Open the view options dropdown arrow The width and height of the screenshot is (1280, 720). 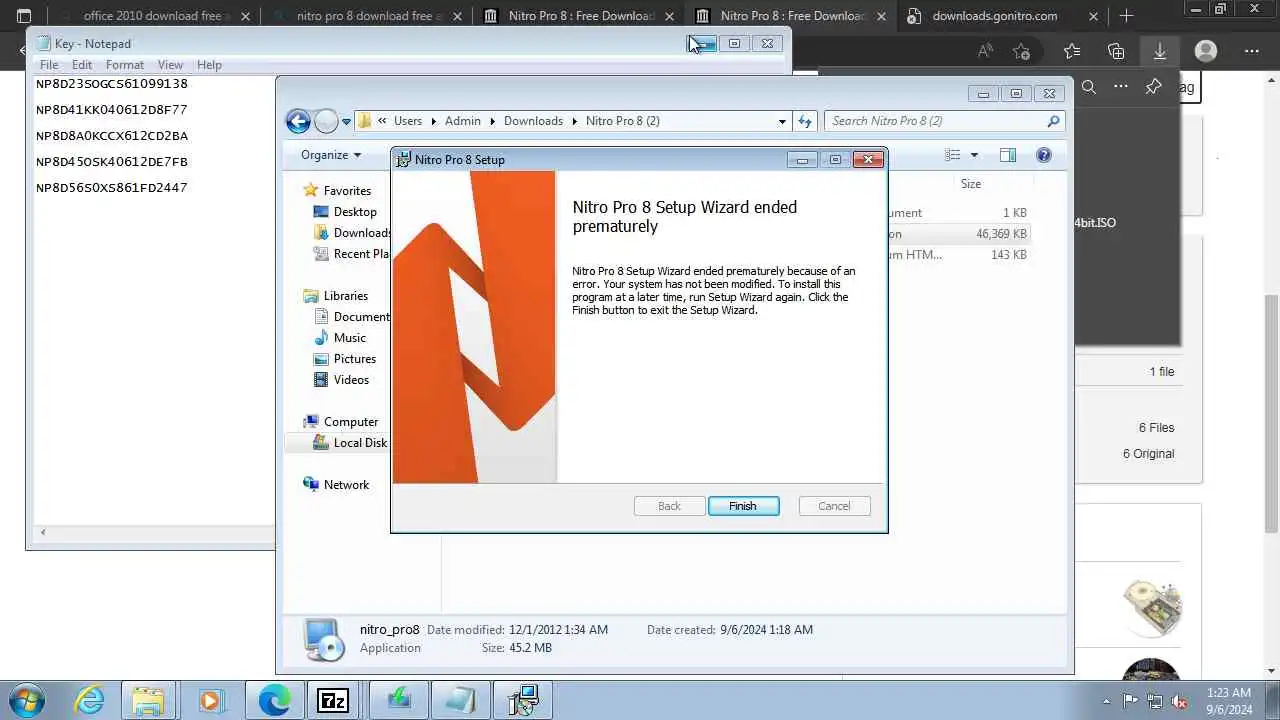tap(974, 155)
